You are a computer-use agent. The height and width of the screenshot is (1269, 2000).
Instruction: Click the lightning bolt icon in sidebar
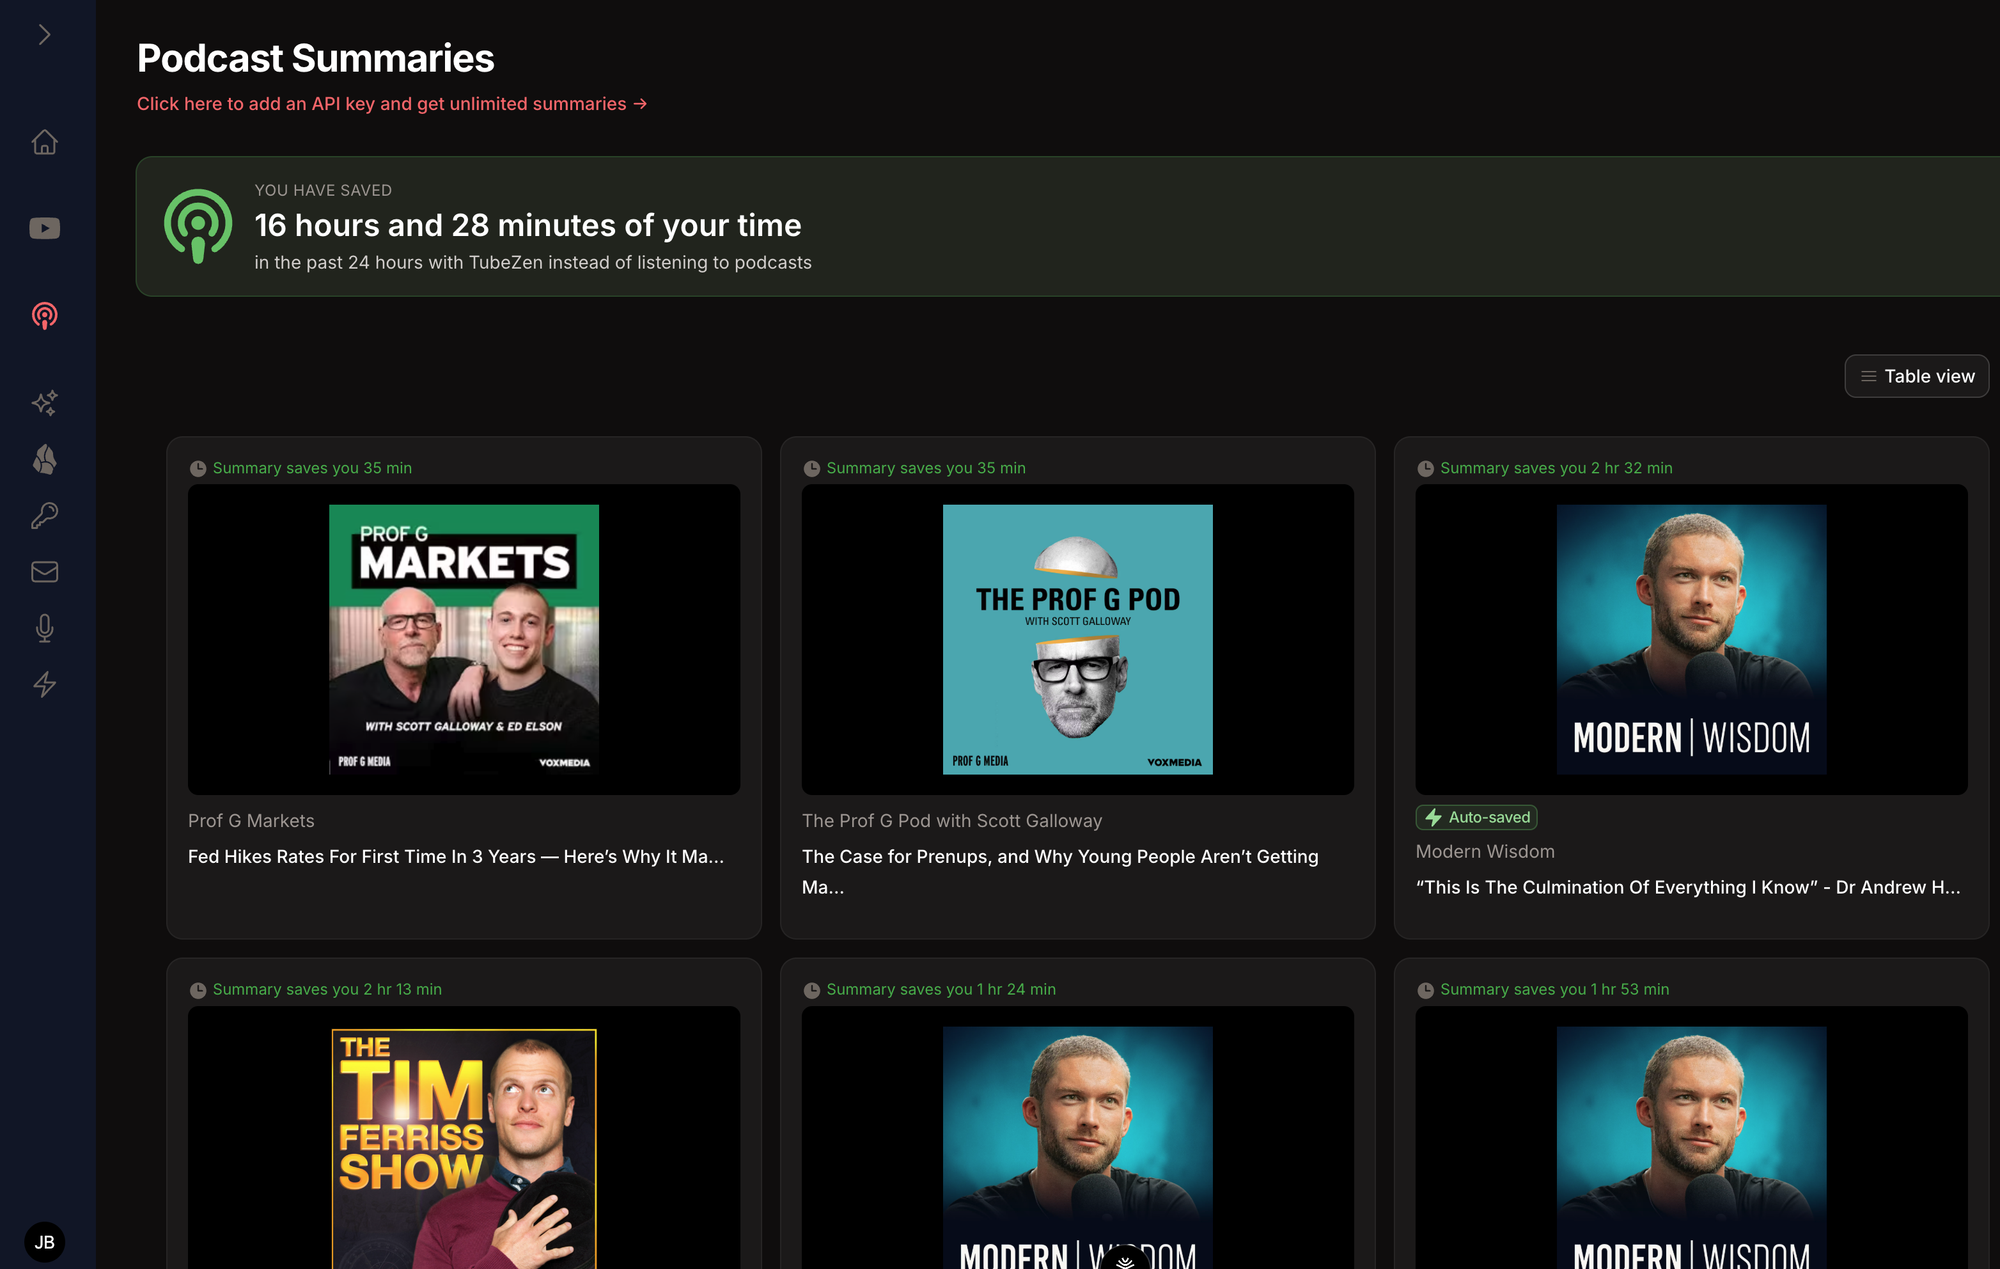tap(44, 685)
